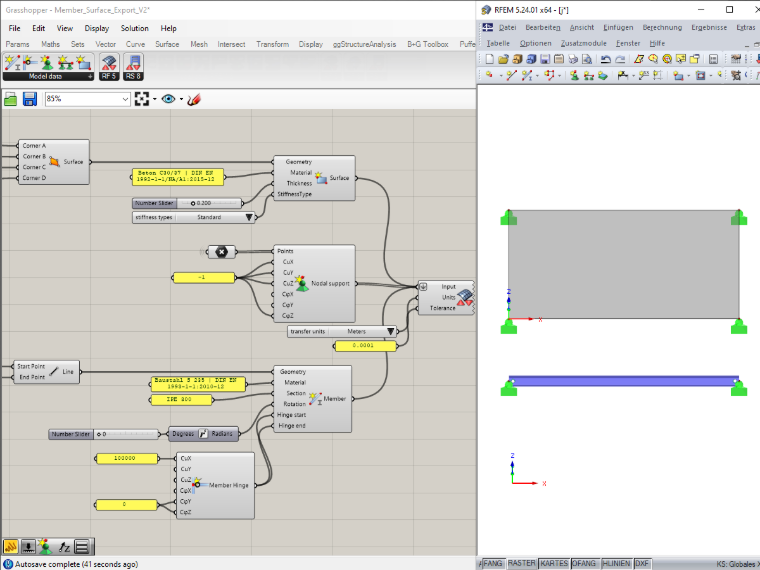Toggle the orange widget at canvas bottom-left
This screenshot has height=570, width=760.
(x=11, y=547)
